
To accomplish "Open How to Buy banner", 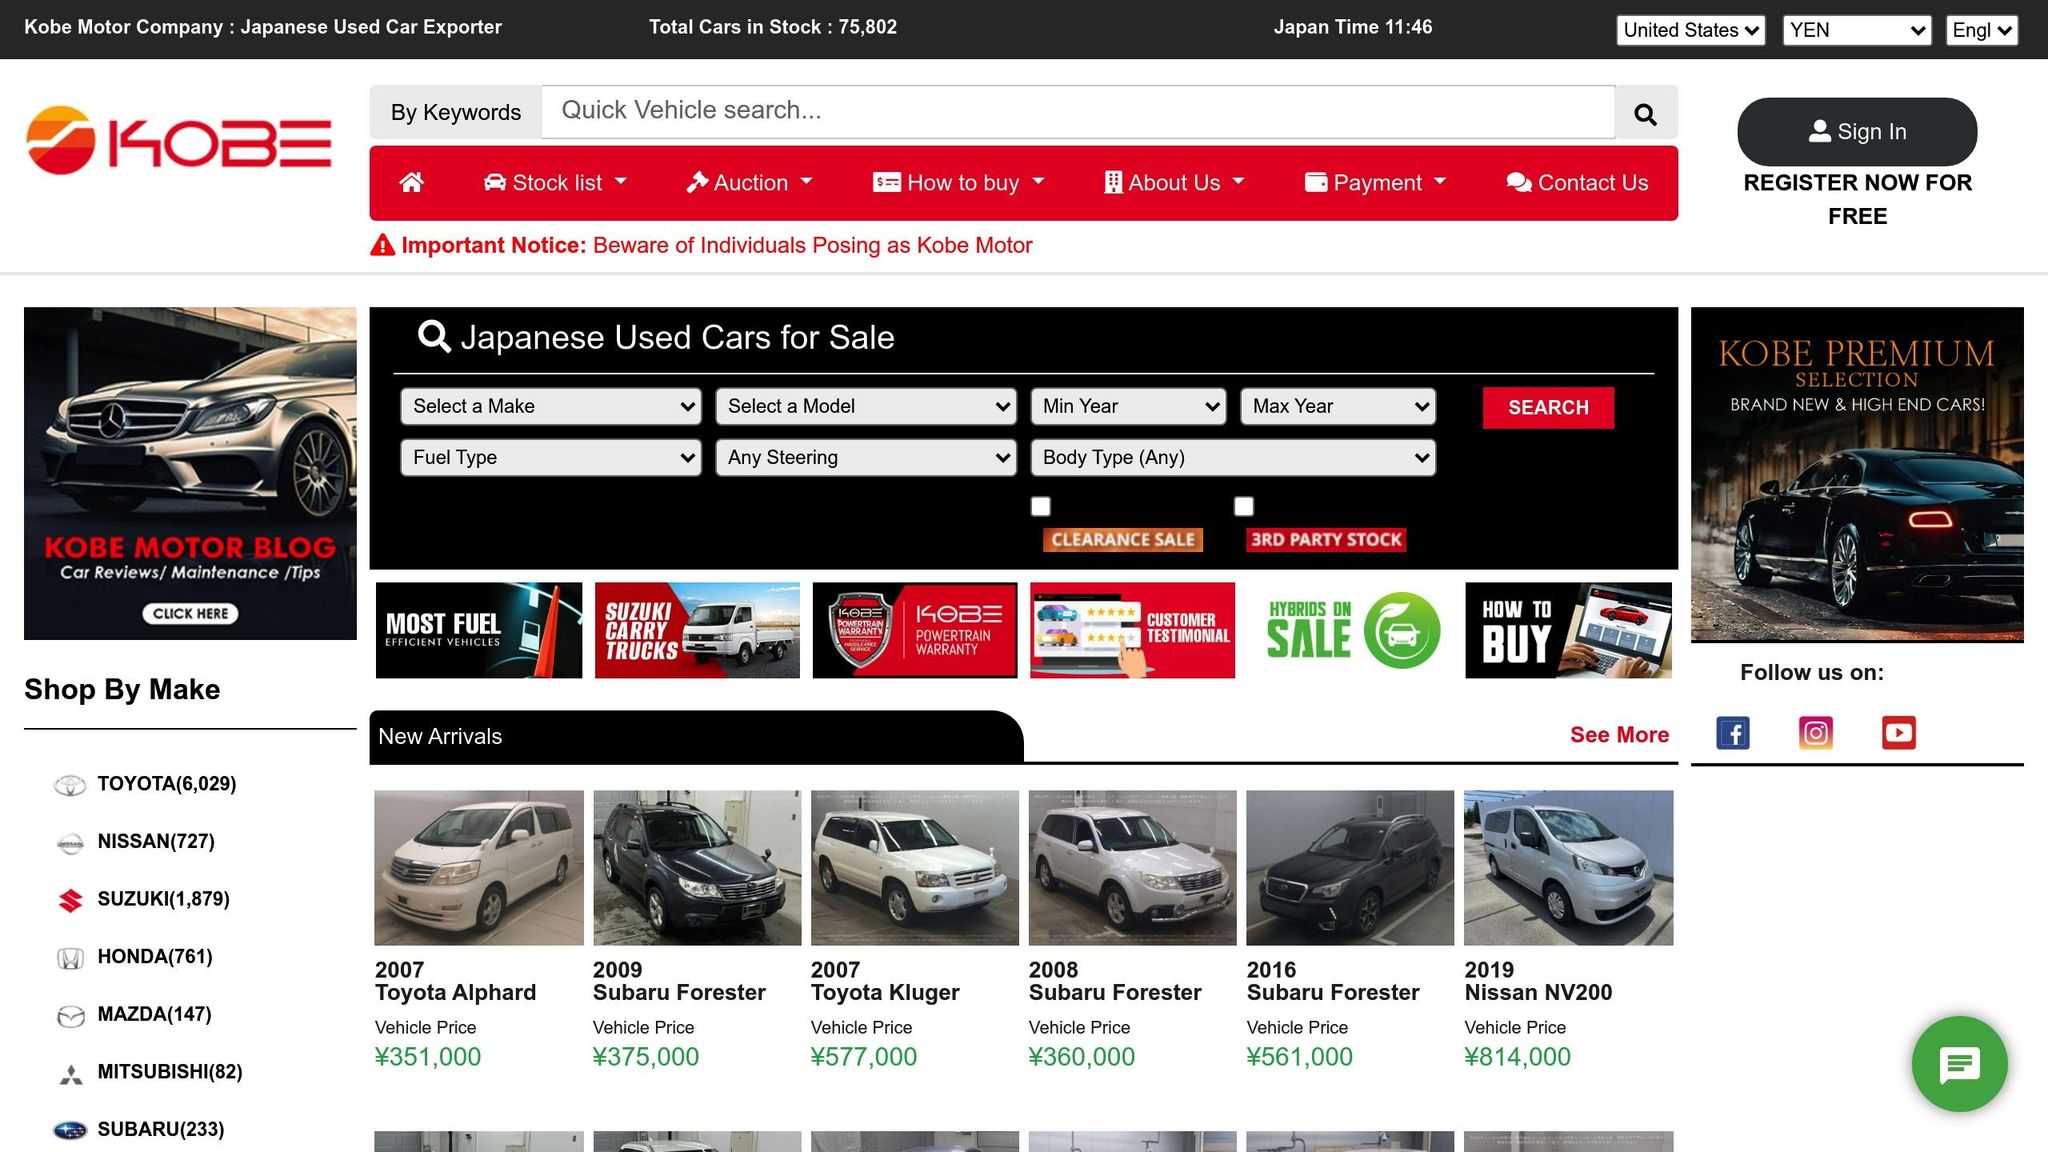I will (x=1568, y=630).
